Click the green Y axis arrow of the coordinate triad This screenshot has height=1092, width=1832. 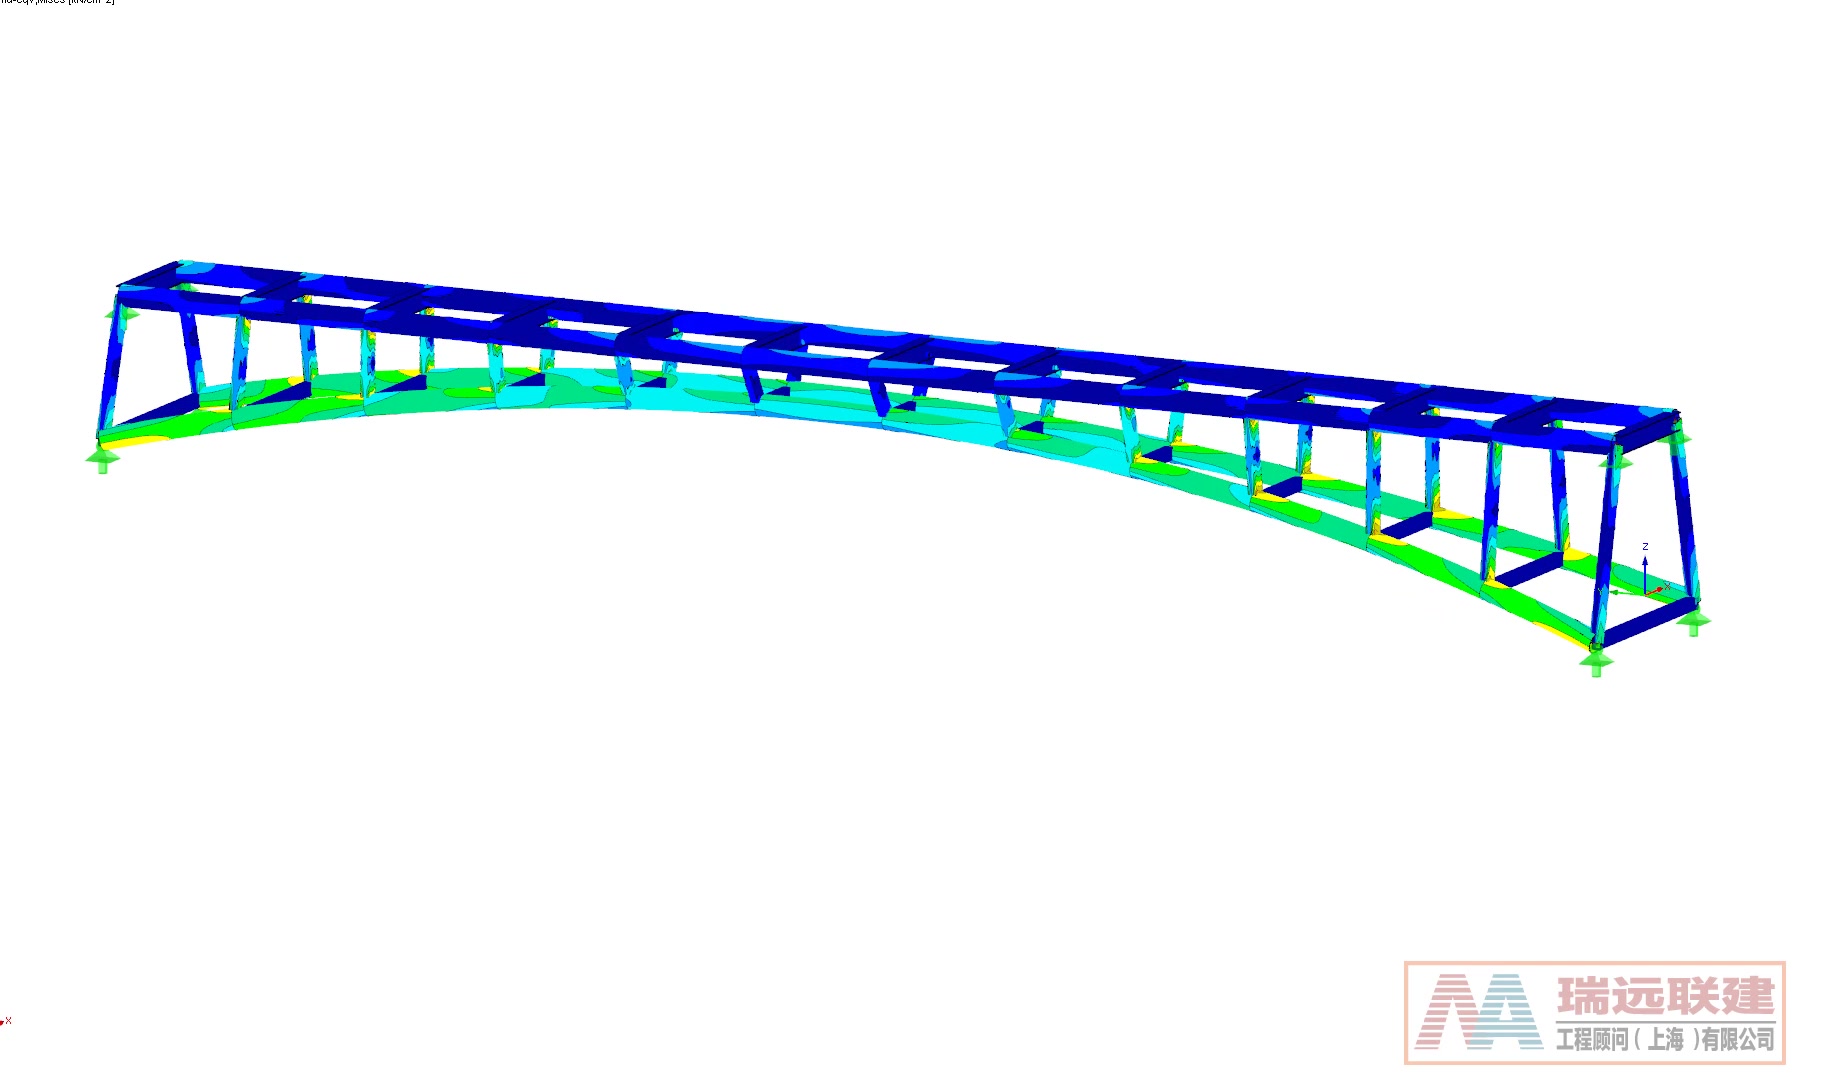click(1627, 592)
